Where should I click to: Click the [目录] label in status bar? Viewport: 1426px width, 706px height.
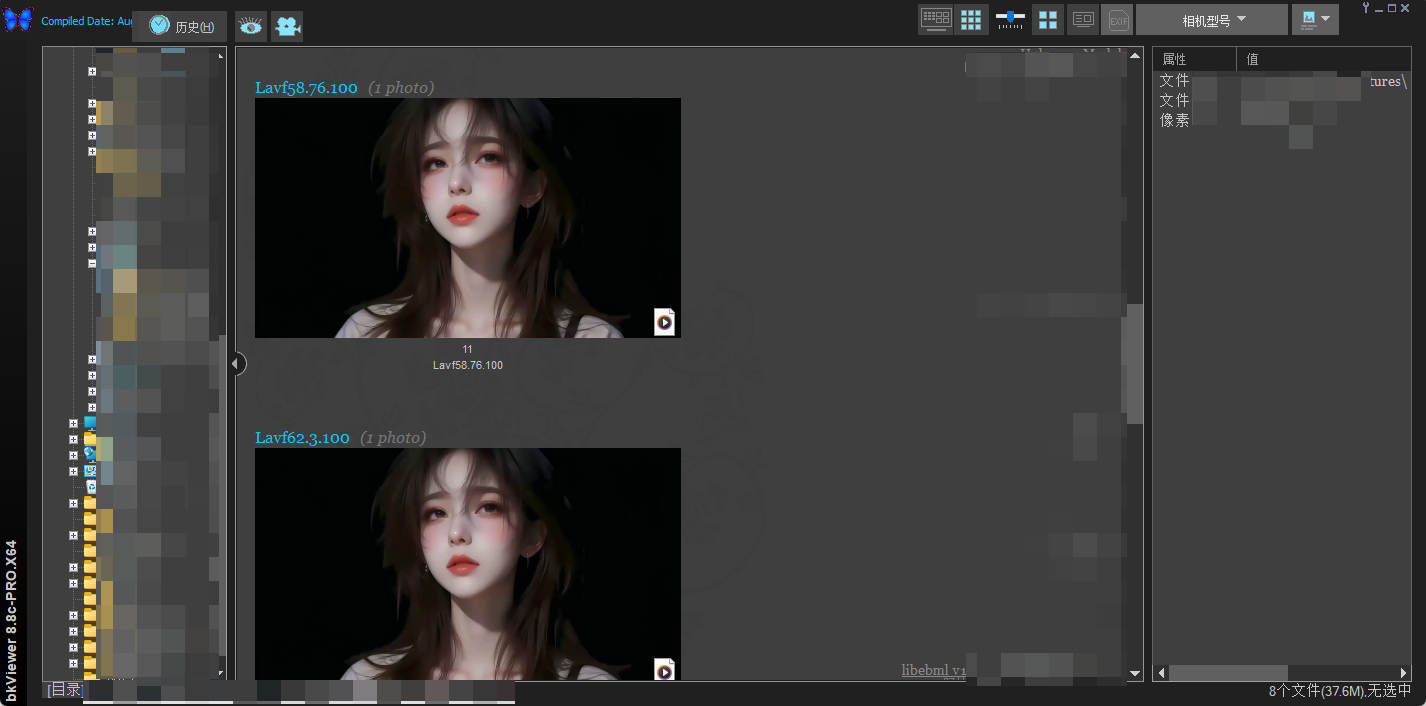pos(66,690)
